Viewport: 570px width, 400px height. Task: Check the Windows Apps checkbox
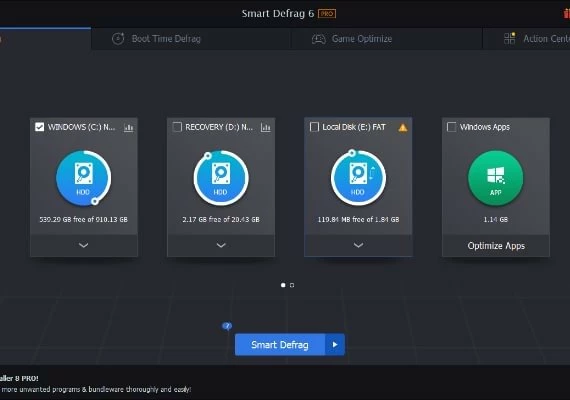coord(451,127)
